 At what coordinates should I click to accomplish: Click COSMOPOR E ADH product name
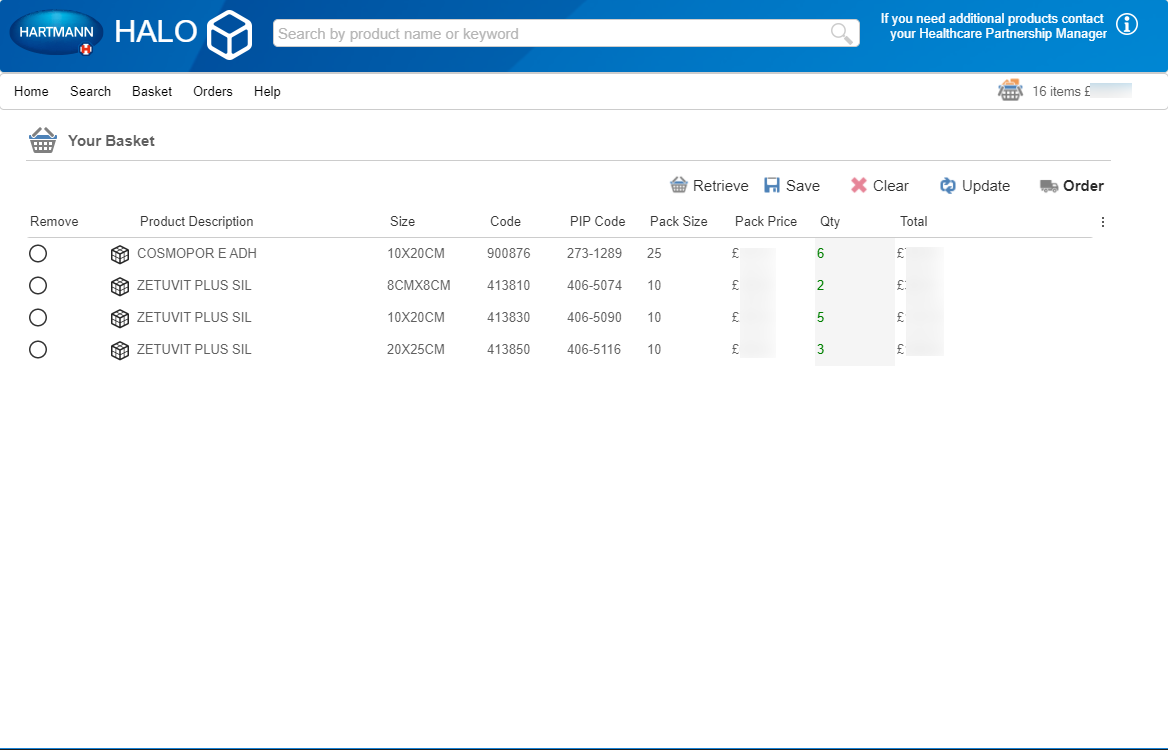197,253
